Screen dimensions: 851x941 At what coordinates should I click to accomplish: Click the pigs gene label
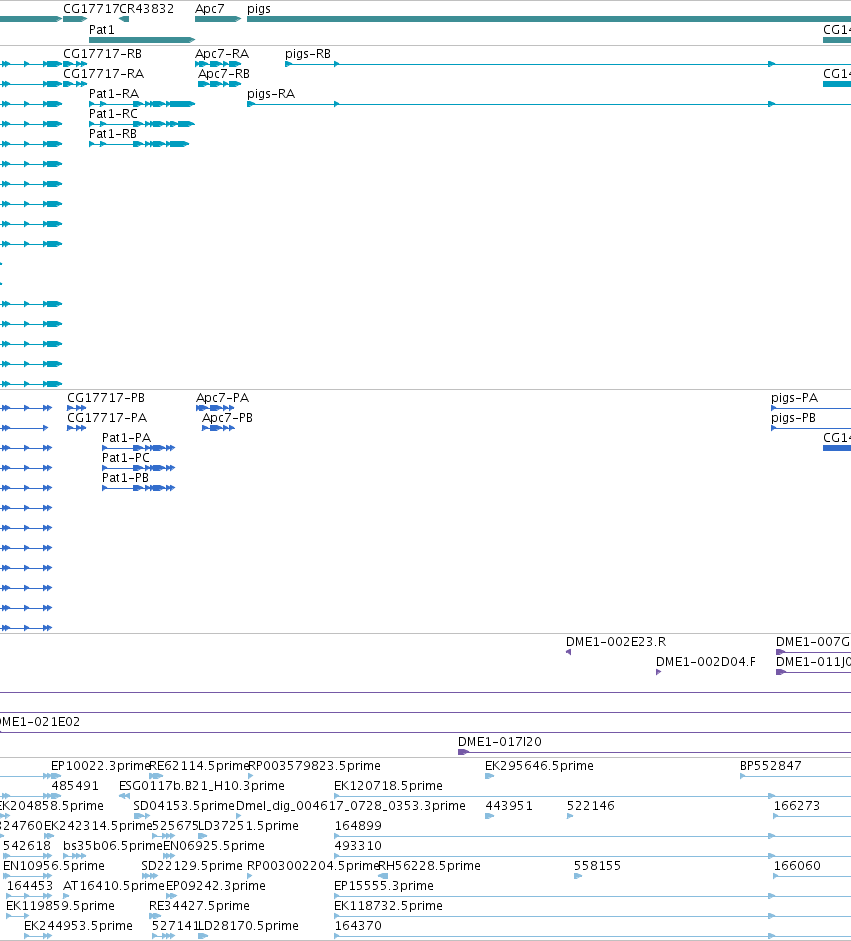pos(259,9)
